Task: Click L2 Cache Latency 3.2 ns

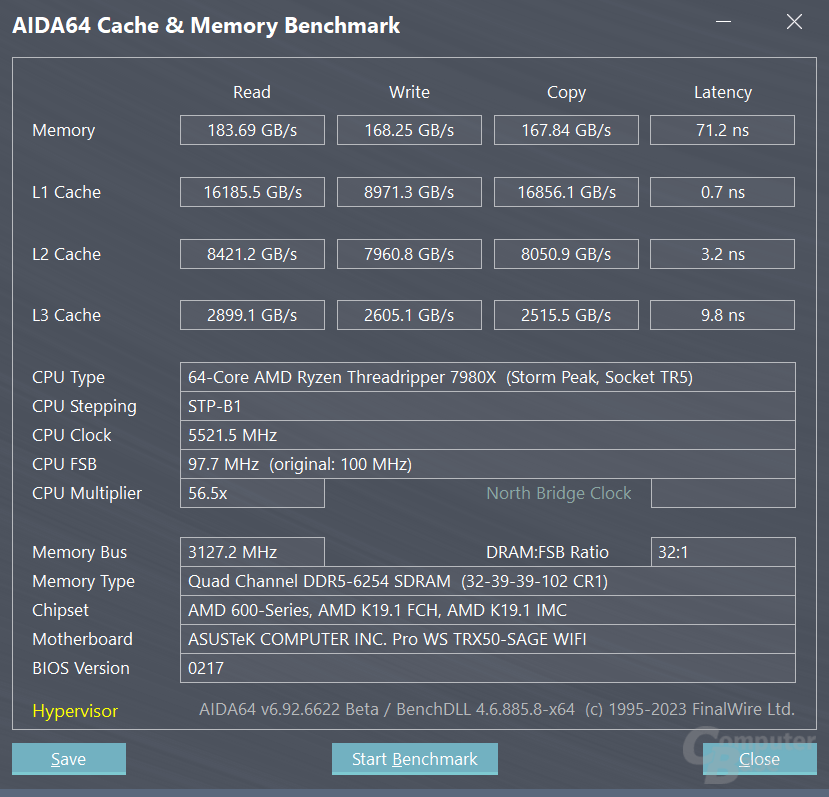Action: coord(722,254)
